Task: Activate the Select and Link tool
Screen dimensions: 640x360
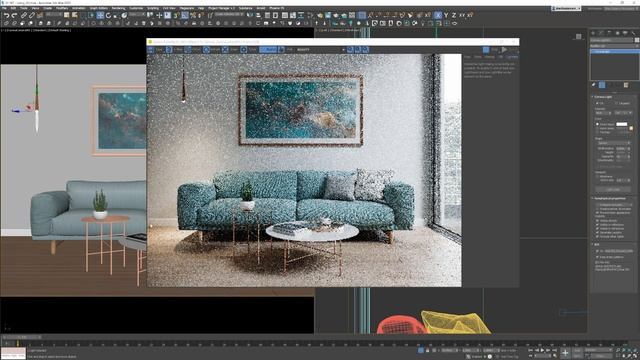Action: coord(24,15)
